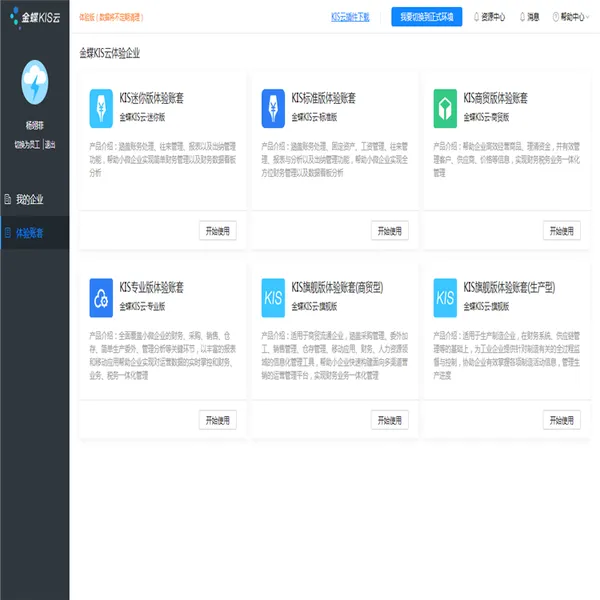Start using KIS旗舰版体验账套(生产型)
Screen dimensions: 600x600
pyautogui.click(x=562, y=420)
